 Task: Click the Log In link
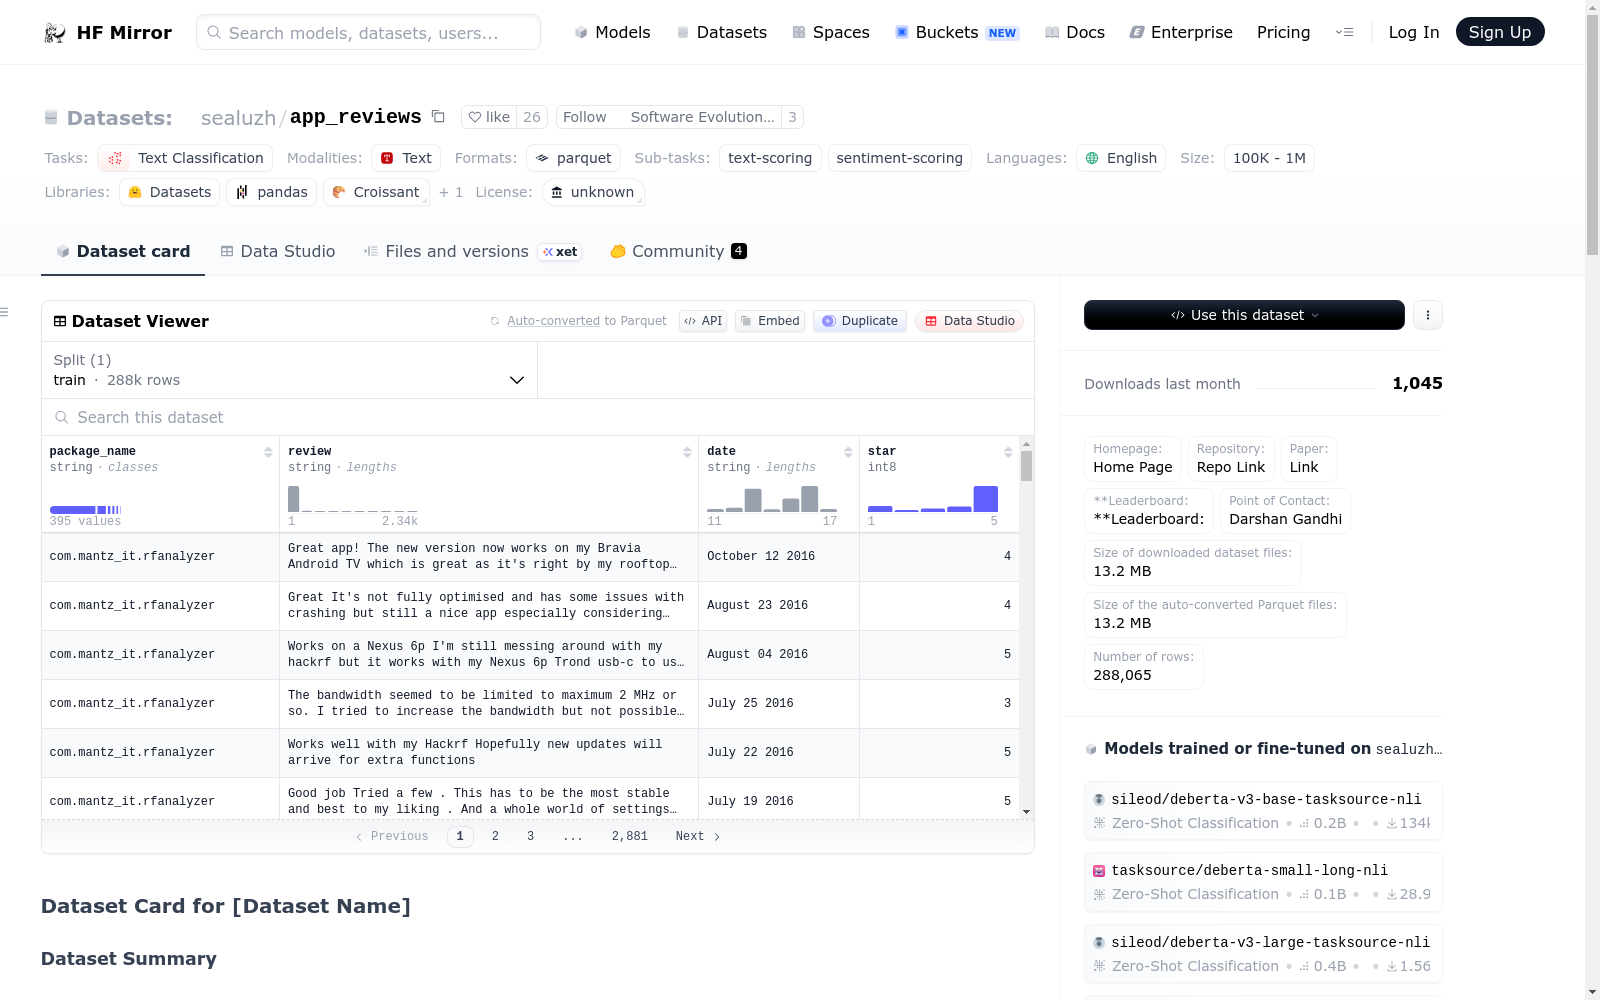click(x=1414, y=32)
